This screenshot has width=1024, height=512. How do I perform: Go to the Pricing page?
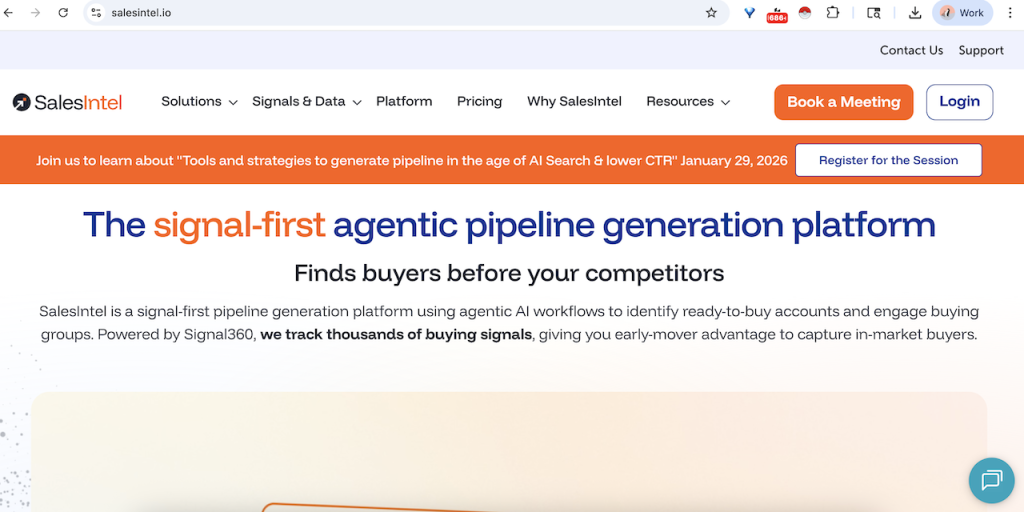coord(479,102)
